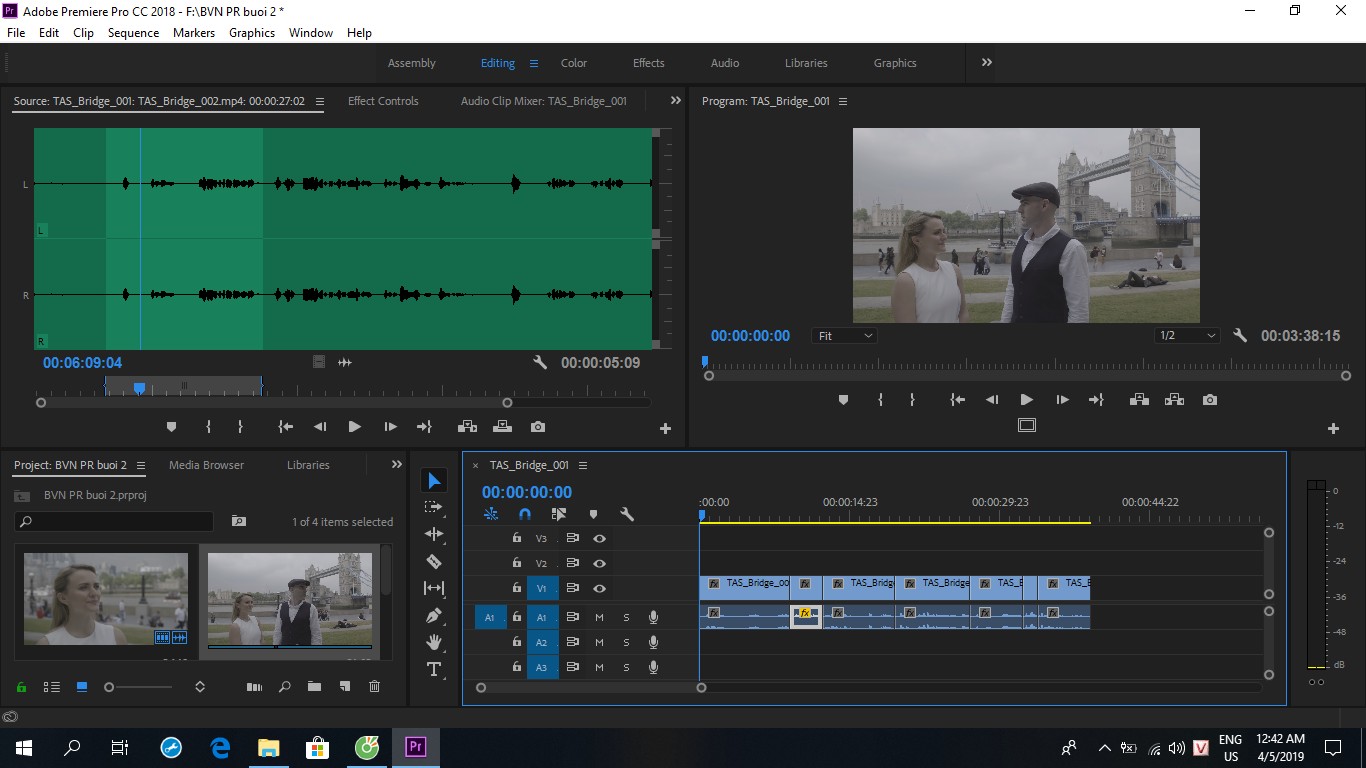The height and width of the screenshot is (768, 1366).
Task: Mute audio track A1
Action: coord(599,617)
